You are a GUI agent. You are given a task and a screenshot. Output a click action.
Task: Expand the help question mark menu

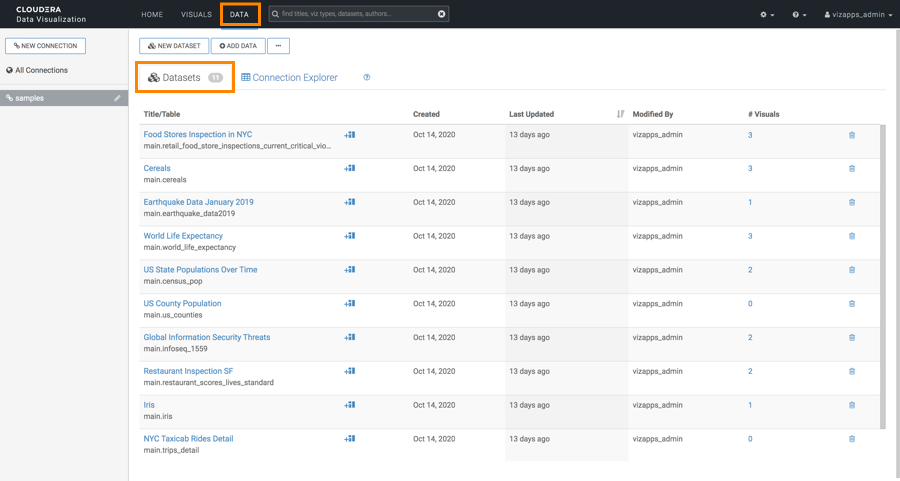(799, 15)
